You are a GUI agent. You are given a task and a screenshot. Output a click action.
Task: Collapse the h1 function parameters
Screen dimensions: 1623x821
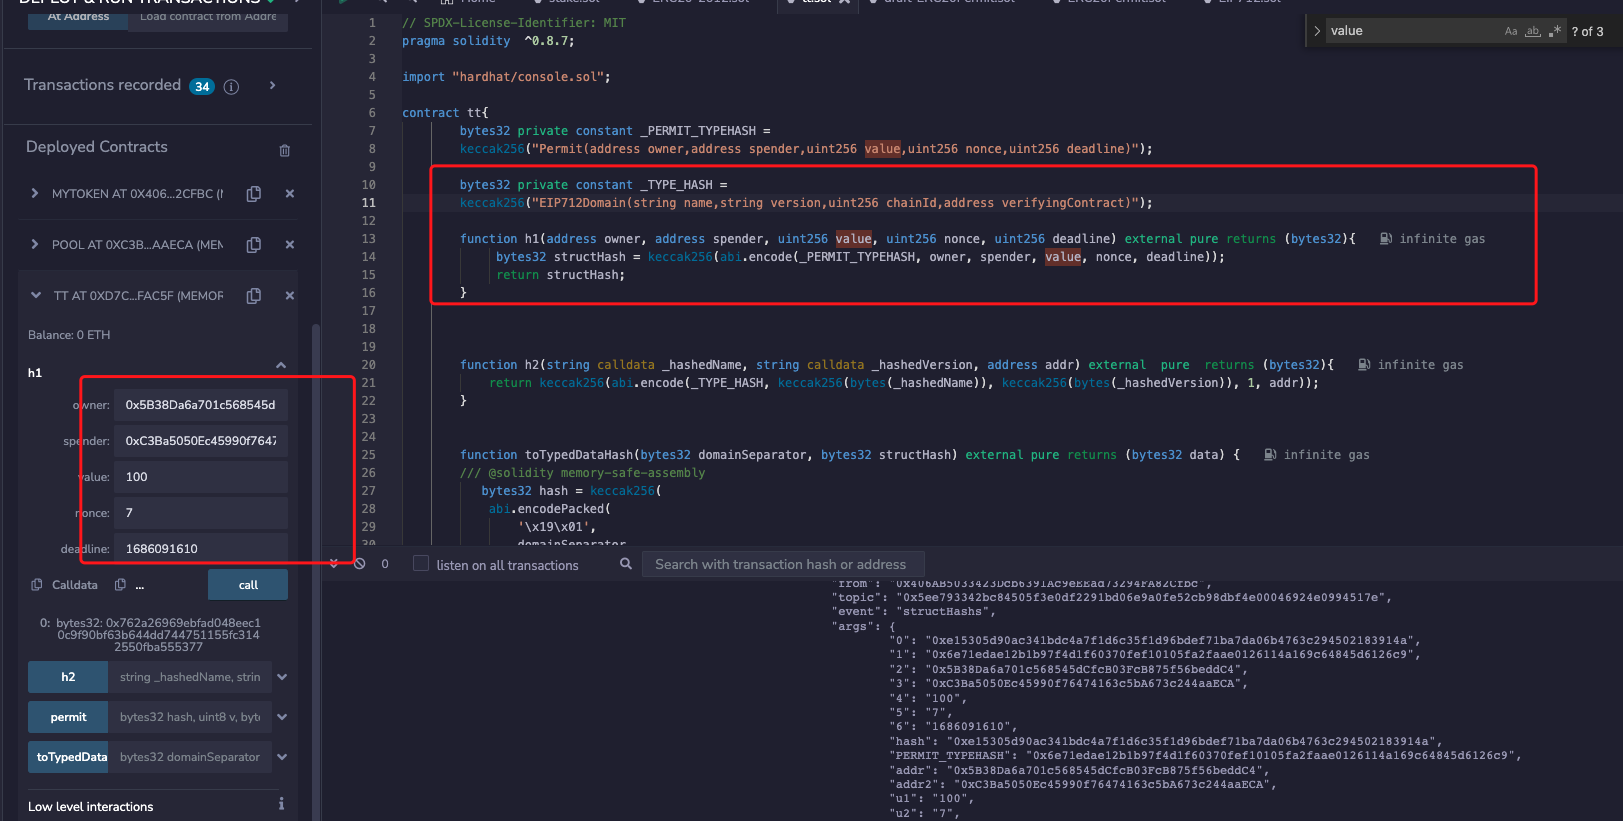(281, 366)
